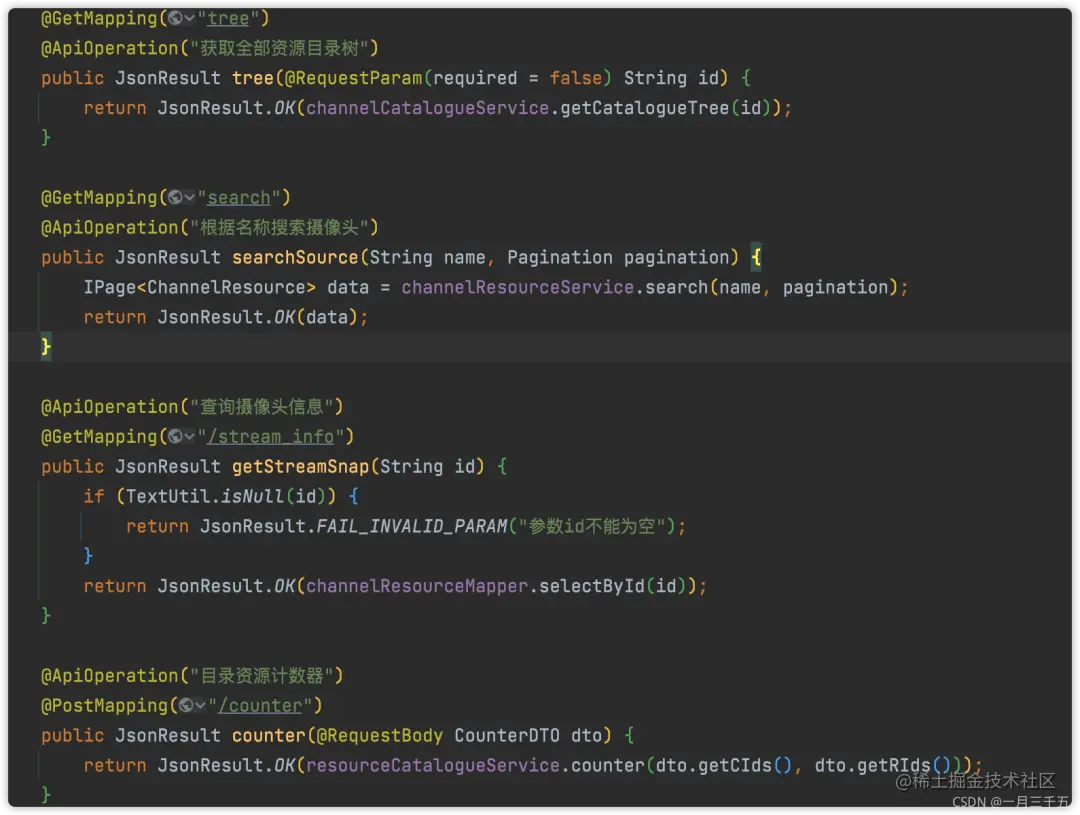1080x815 pixels.
Task: Click the "false" keyword in required attribute
Action: 576,78
